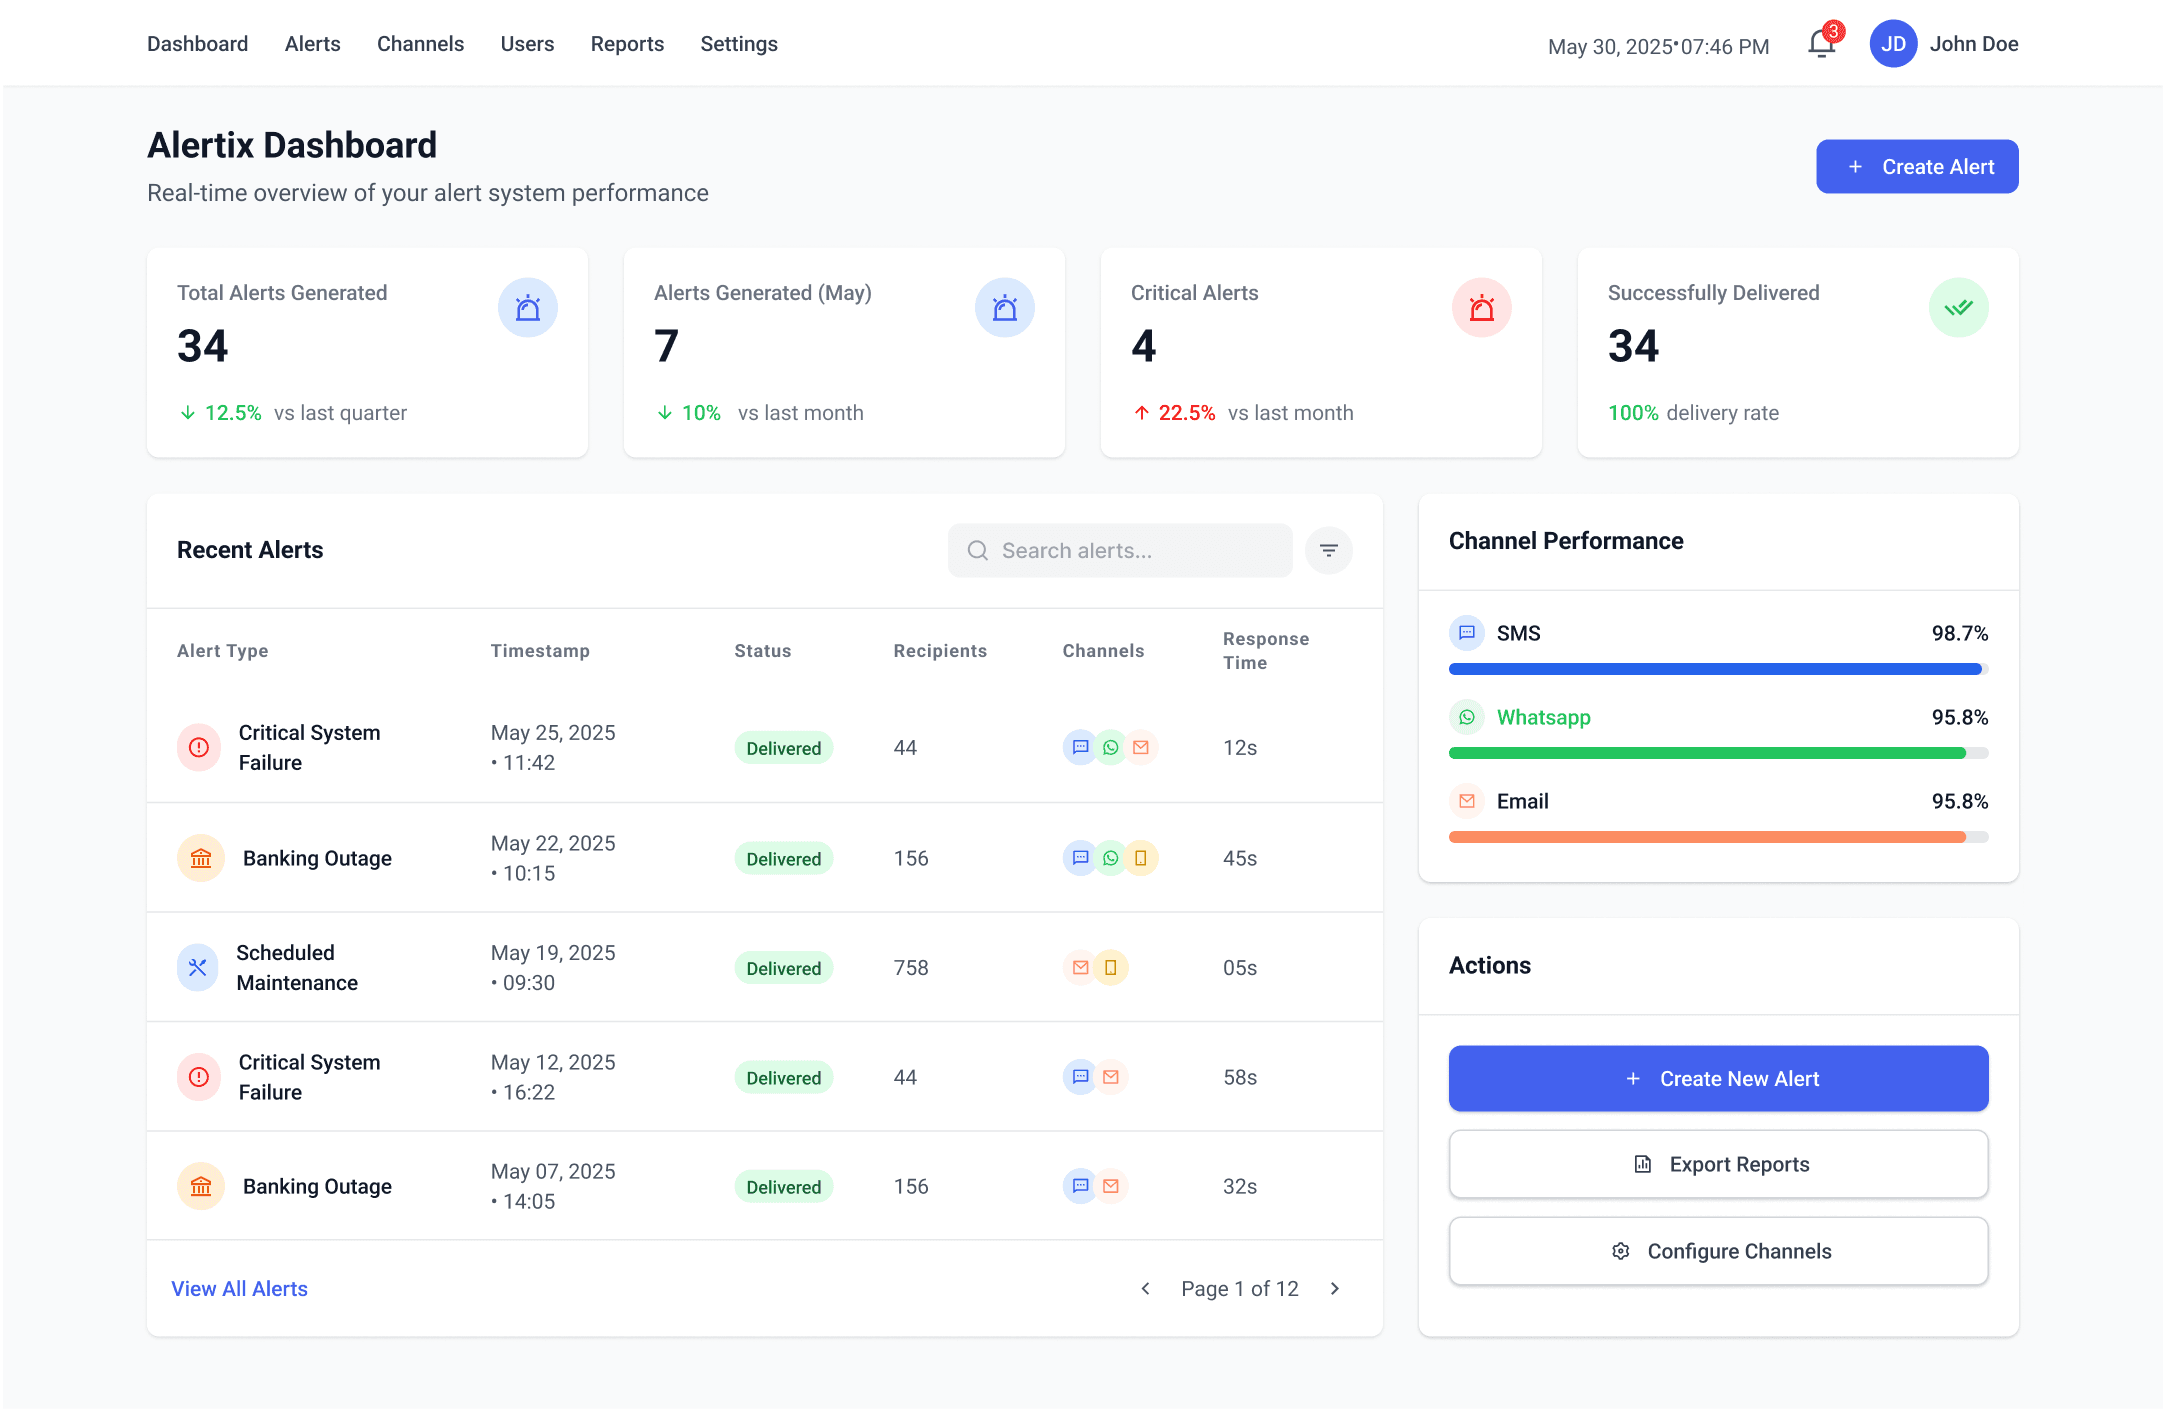This screenshot has width=2166, height=1409.
Task: Click the Export Reports button
Action: [x=1719, y=1165]
